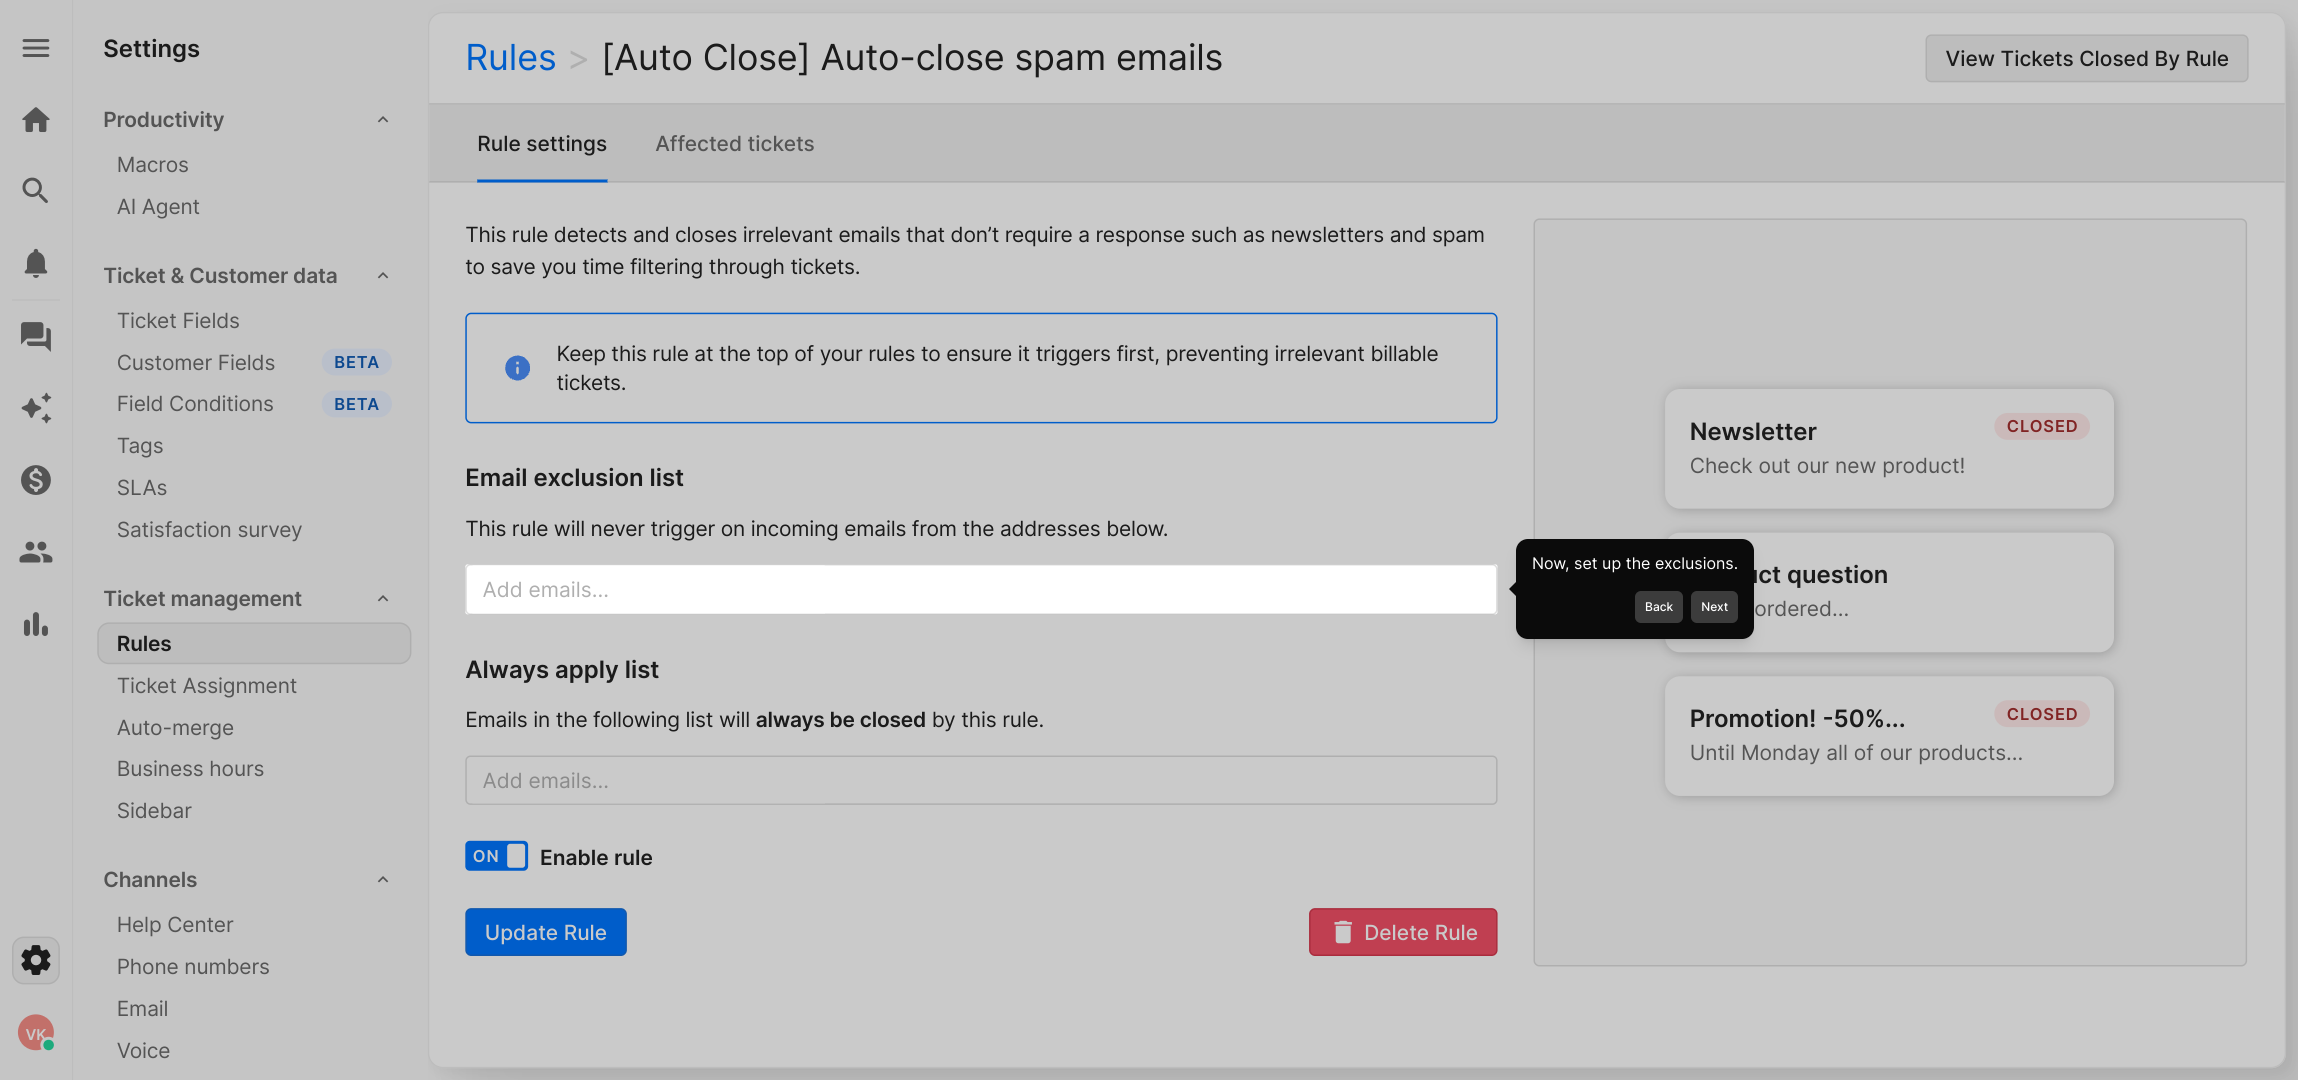Turn off the Enable rule toggle
The image size is (2298, 1080).
coord(496,856)
